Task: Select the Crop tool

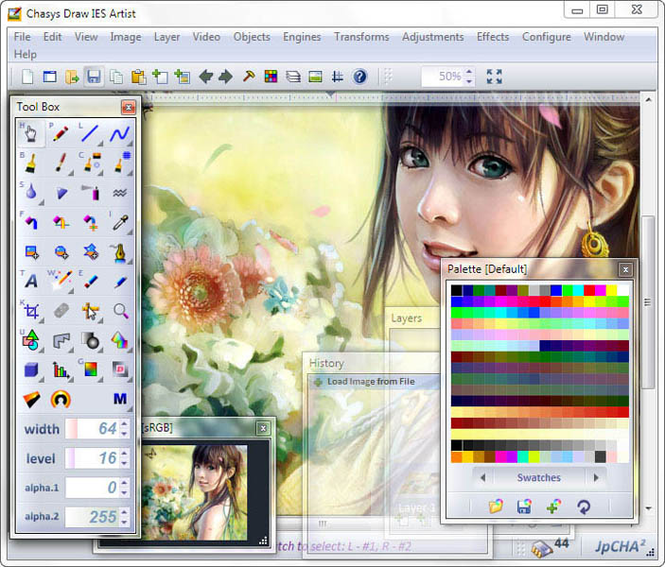Action: coord(31,311)
